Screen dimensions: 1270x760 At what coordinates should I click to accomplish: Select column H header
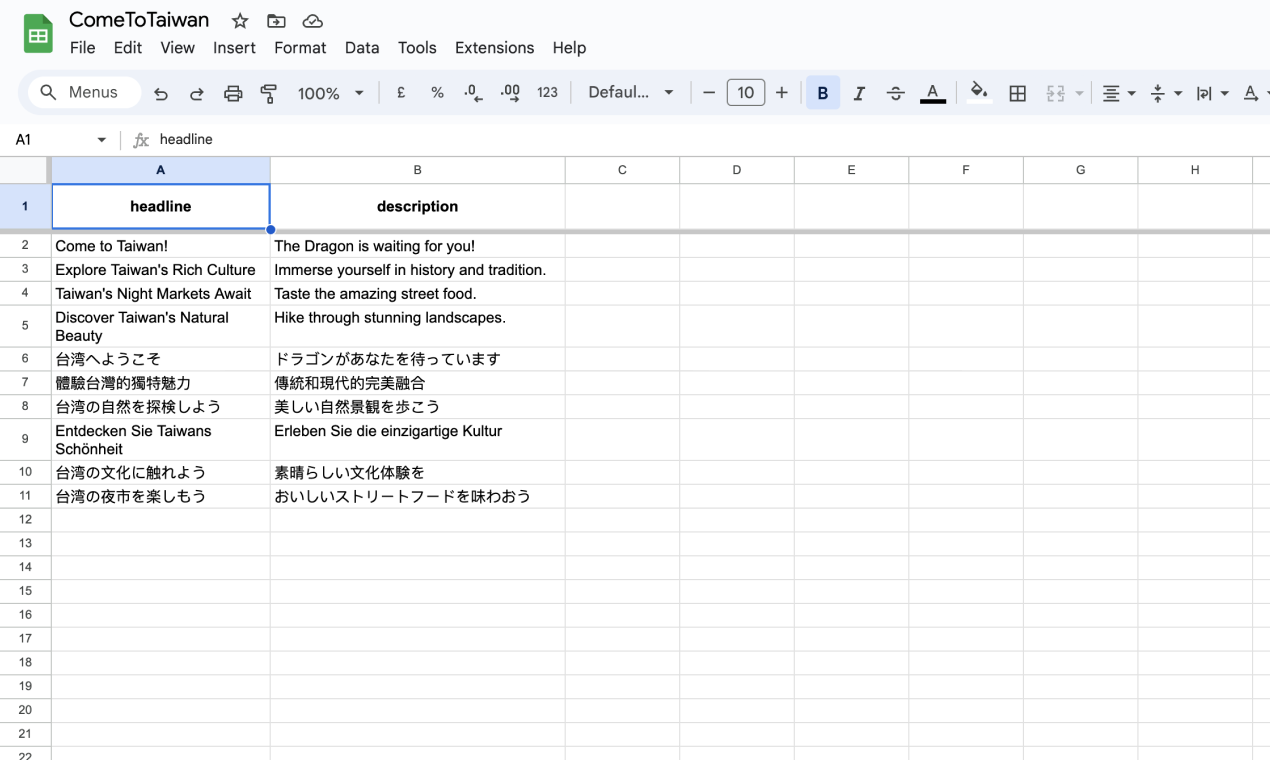pyautogui.click(x=1195, y=170)
